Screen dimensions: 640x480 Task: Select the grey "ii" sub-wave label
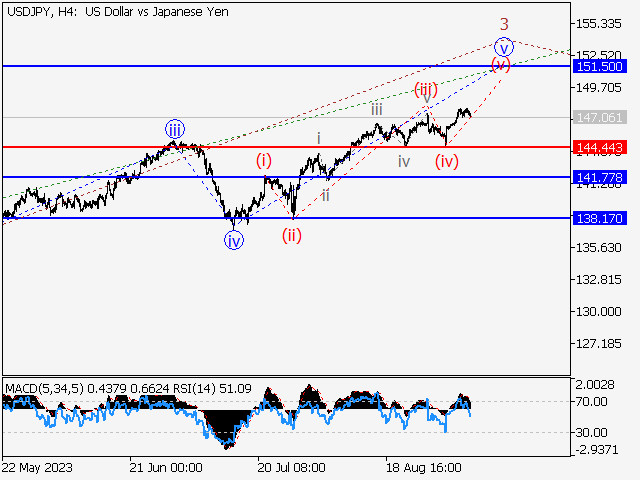[325, 196]
